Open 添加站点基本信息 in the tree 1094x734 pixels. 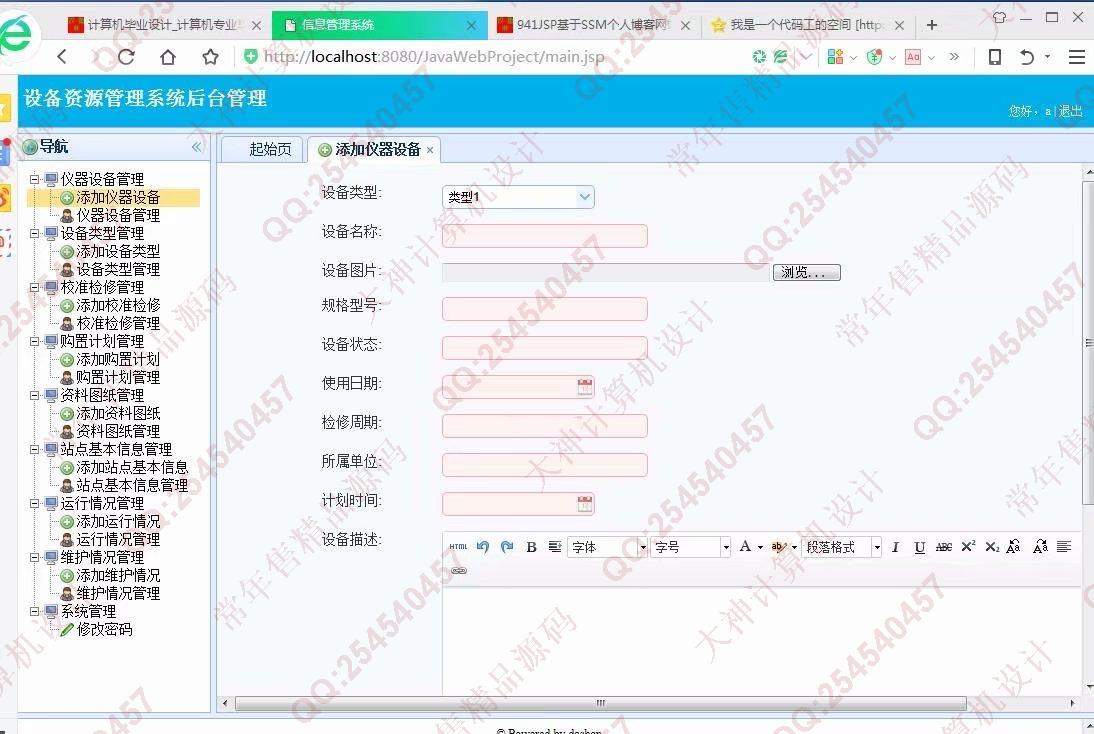coord(132,467)
